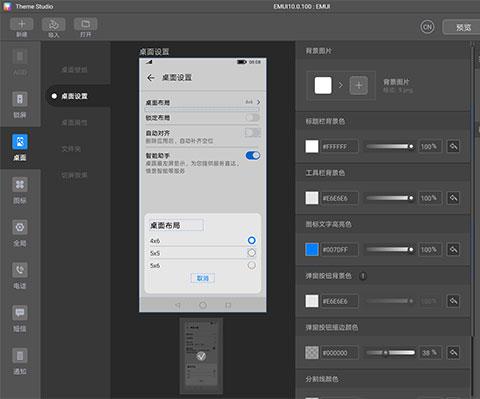Click the 38% opacity value field
The width and height of the screenshot is (480, 399).
(429, 353)
